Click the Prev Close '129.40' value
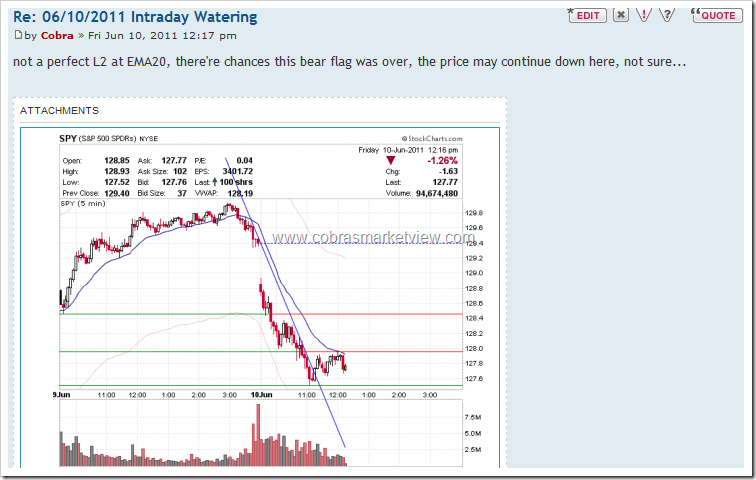This screenshot has height=480, width=756. click(117, 193)
